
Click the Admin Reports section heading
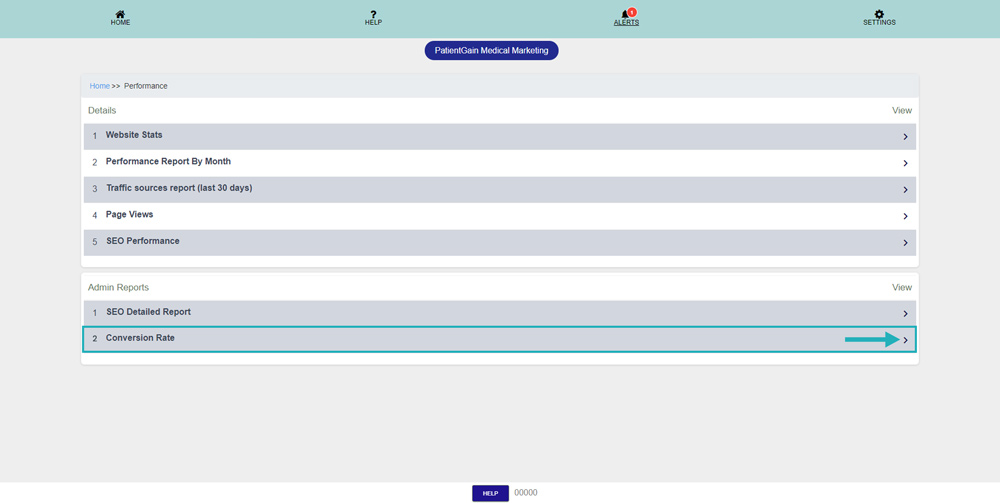click(x=118, y=288)
